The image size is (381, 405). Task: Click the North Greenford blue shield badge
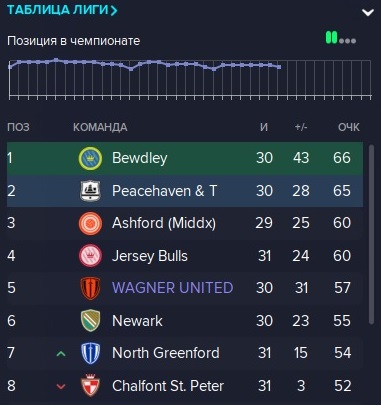pyautogui.click(x=90, y=353)
